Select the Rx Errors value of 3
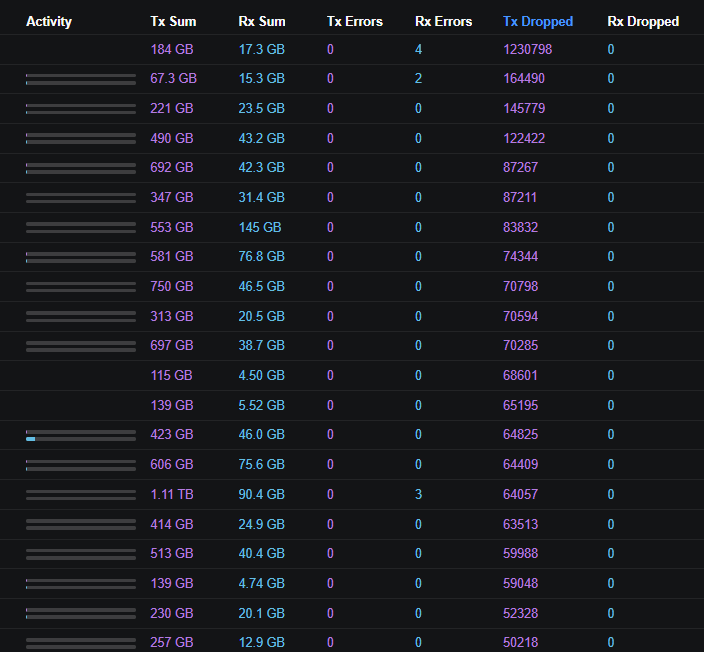The image size is (704, 652). [419, 494]
